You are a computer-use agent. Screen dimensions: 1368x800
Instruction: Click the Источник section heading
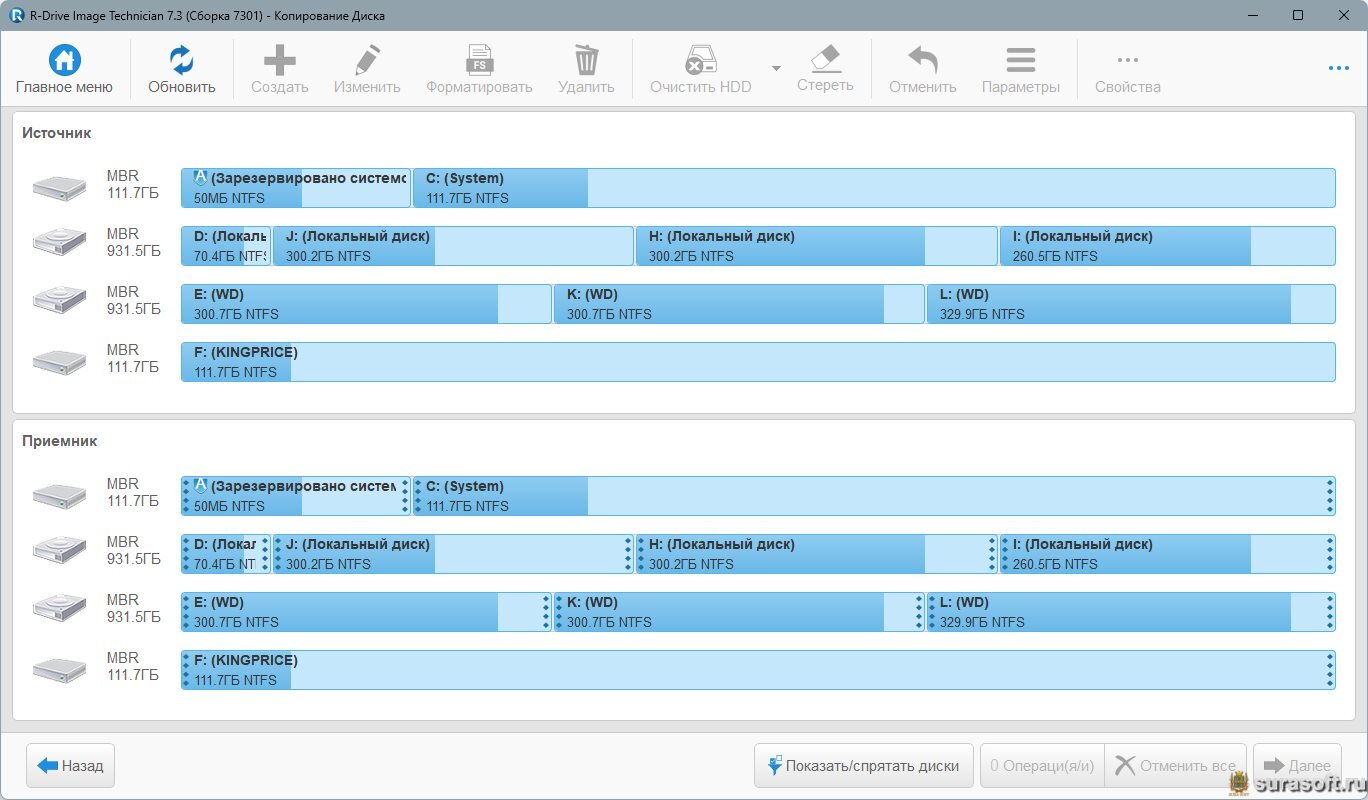coord(57,133)
